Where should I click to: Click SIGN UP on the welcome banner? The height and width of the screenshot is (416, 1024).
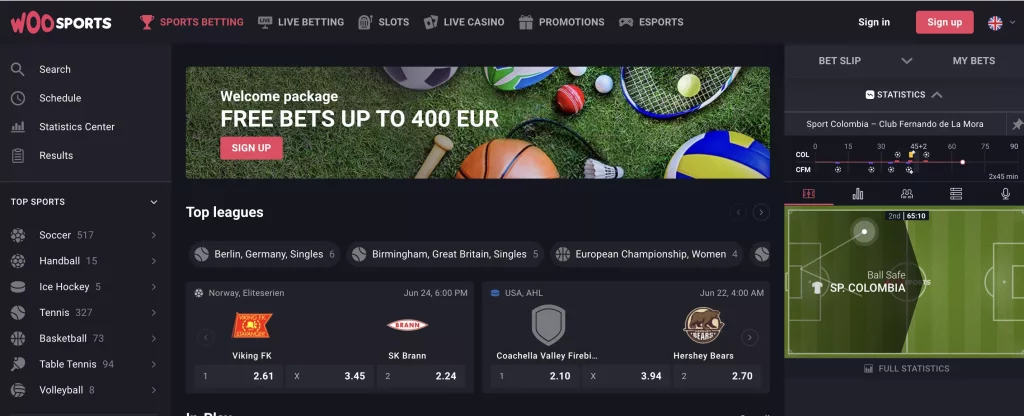tap(251, 148)
